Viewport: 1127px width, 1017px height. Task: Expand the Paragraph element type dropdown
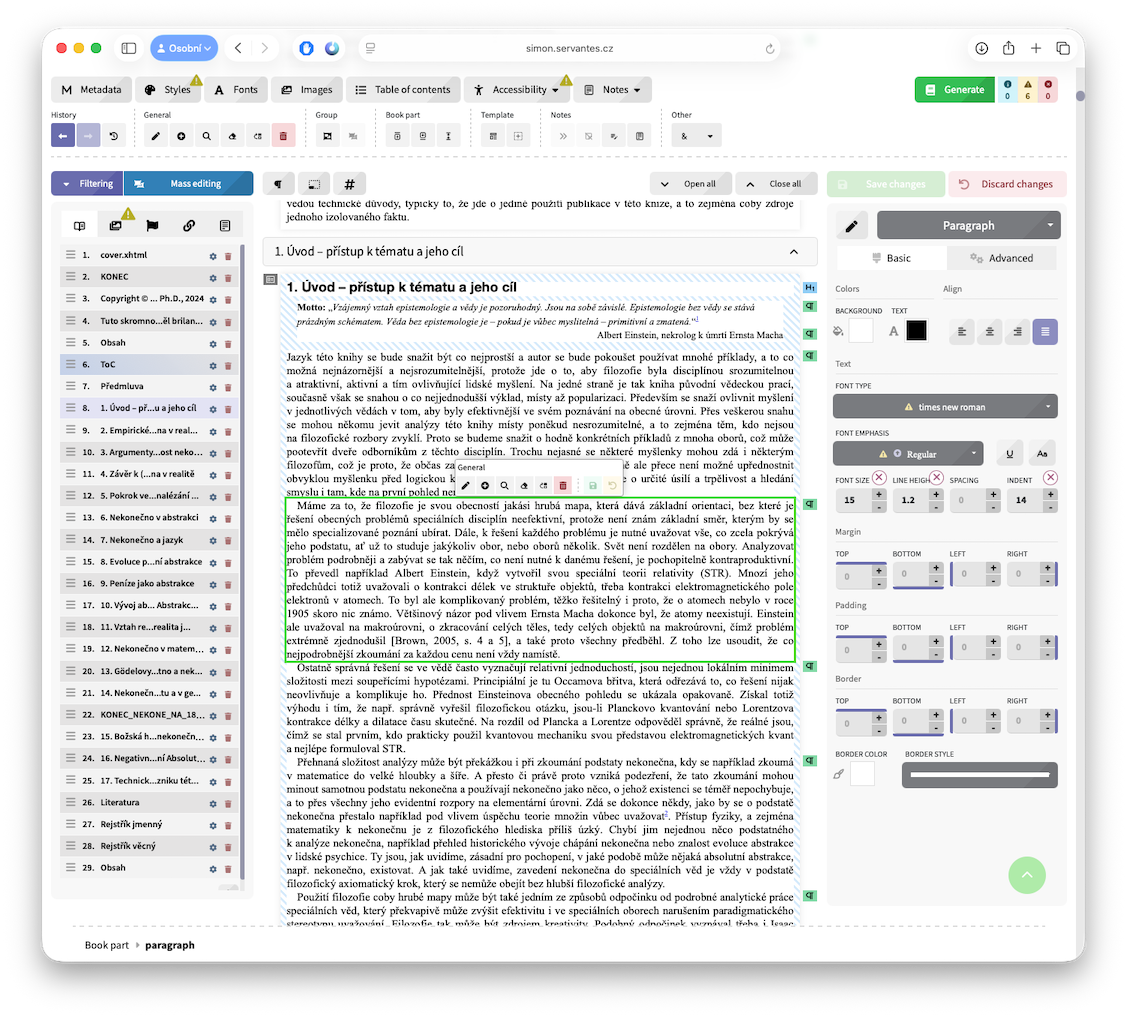(967, 226)
